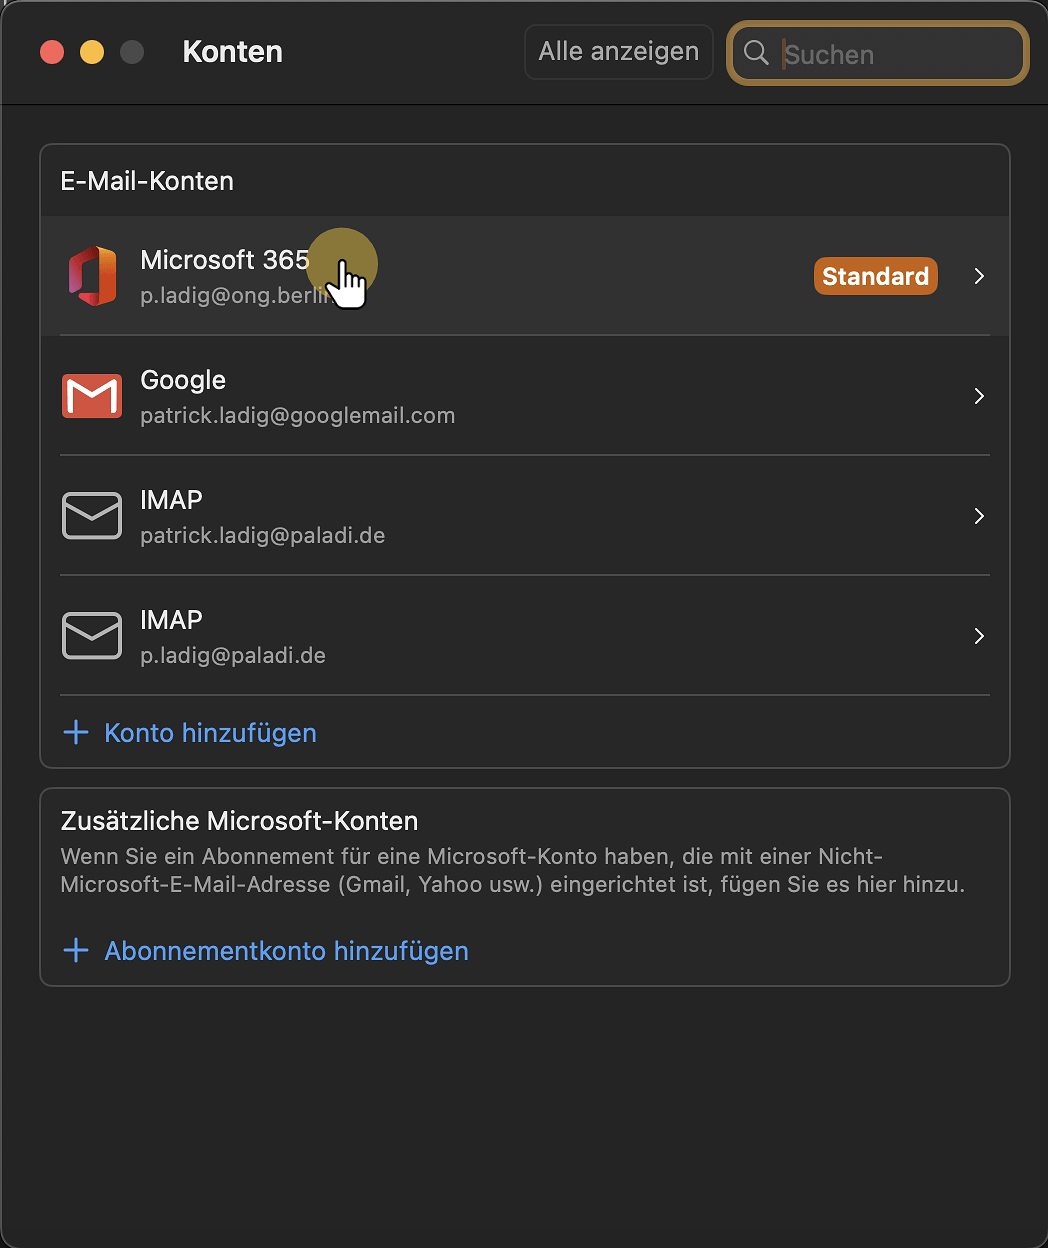Click the Microsoft 365 Office logo icon
Viewport: 1048px width, 1248px height.
[x=92, y=276]
